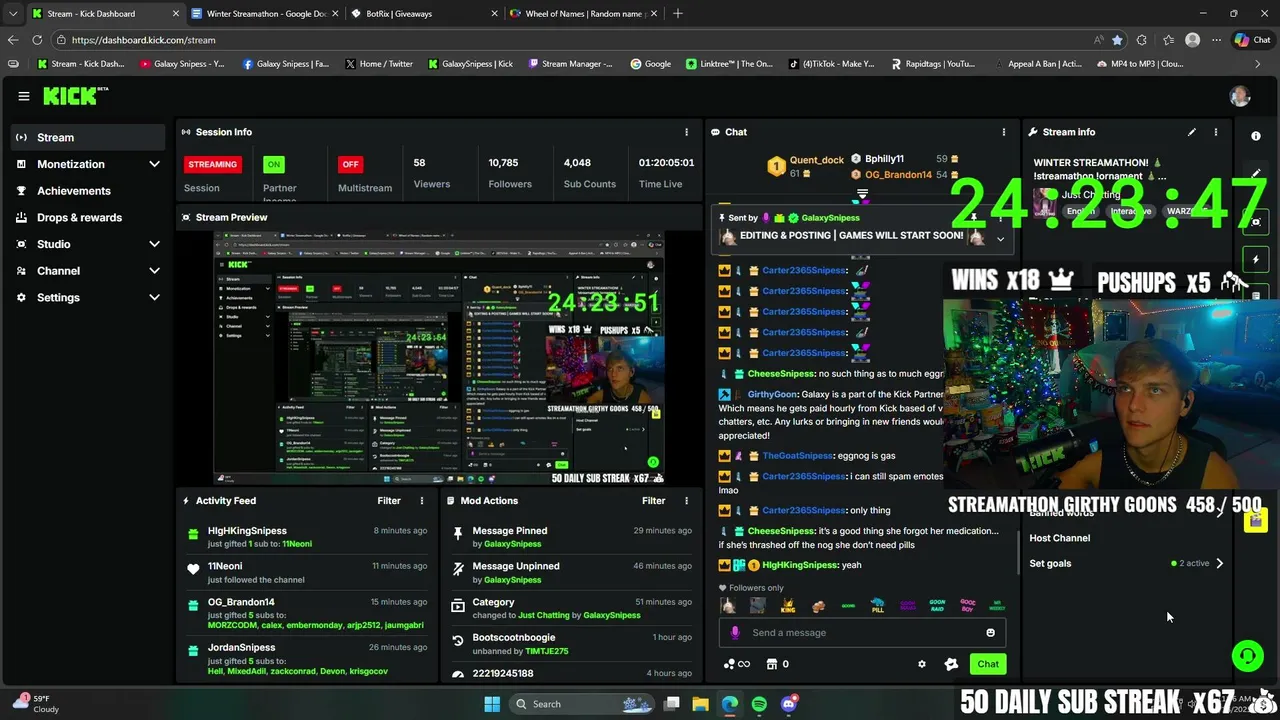This screenshot has width=1280, height=720.
Task: Open Stream info panel kebab menu
Action: pos(1216,132)
